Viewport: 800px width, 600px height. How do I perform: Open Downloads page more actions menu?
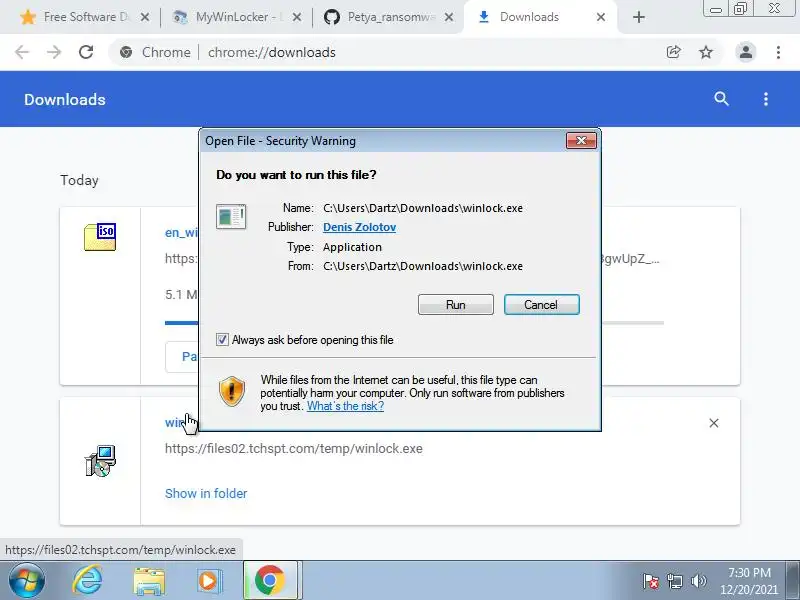click(766, 99)
